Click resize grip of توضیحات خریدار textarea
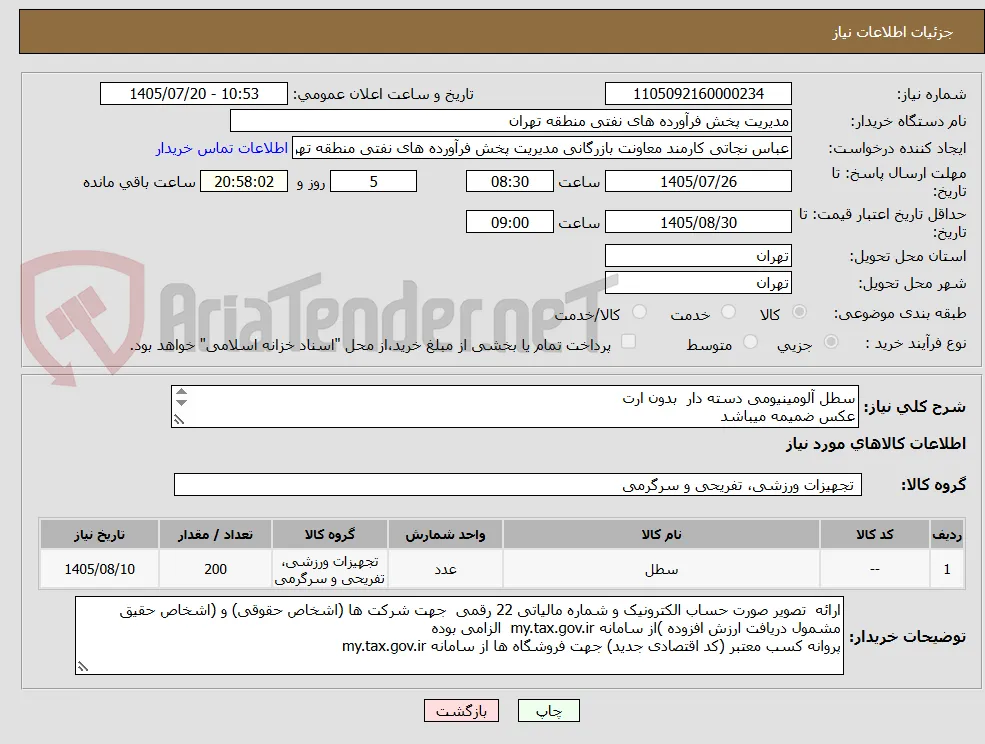 pyautogui.click(x=83, y=667)
